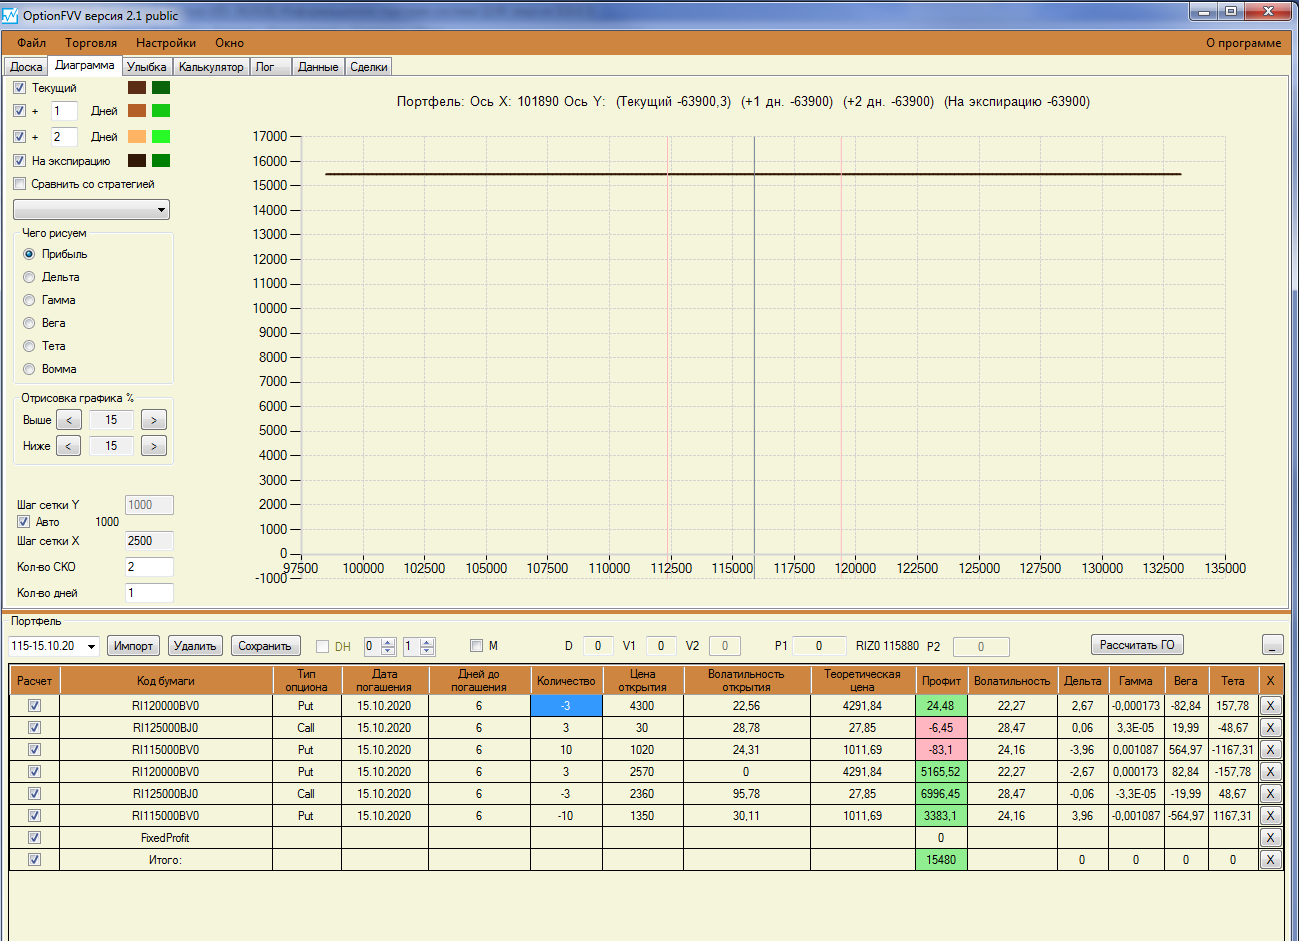Screen dimensions: 1299x941
Task: Click the OptionFVV application icon in title bar
Action: coord(10,15)
